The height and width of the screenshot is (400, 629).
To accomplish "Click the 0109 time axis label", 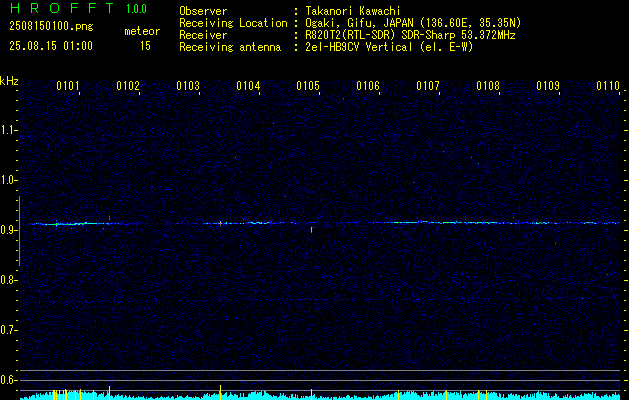I will coord(548,86).
